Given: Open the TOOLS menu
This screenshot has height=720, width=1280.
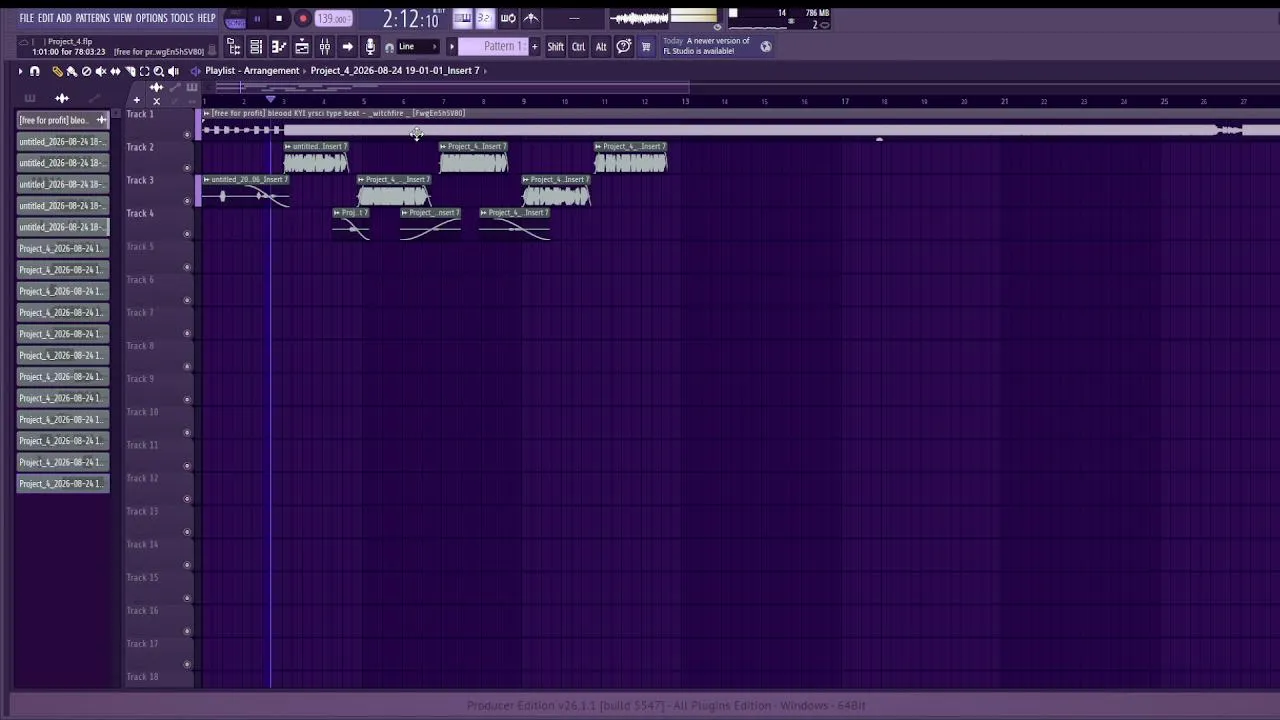Looking at the screenshot, I should coord(182,18).
